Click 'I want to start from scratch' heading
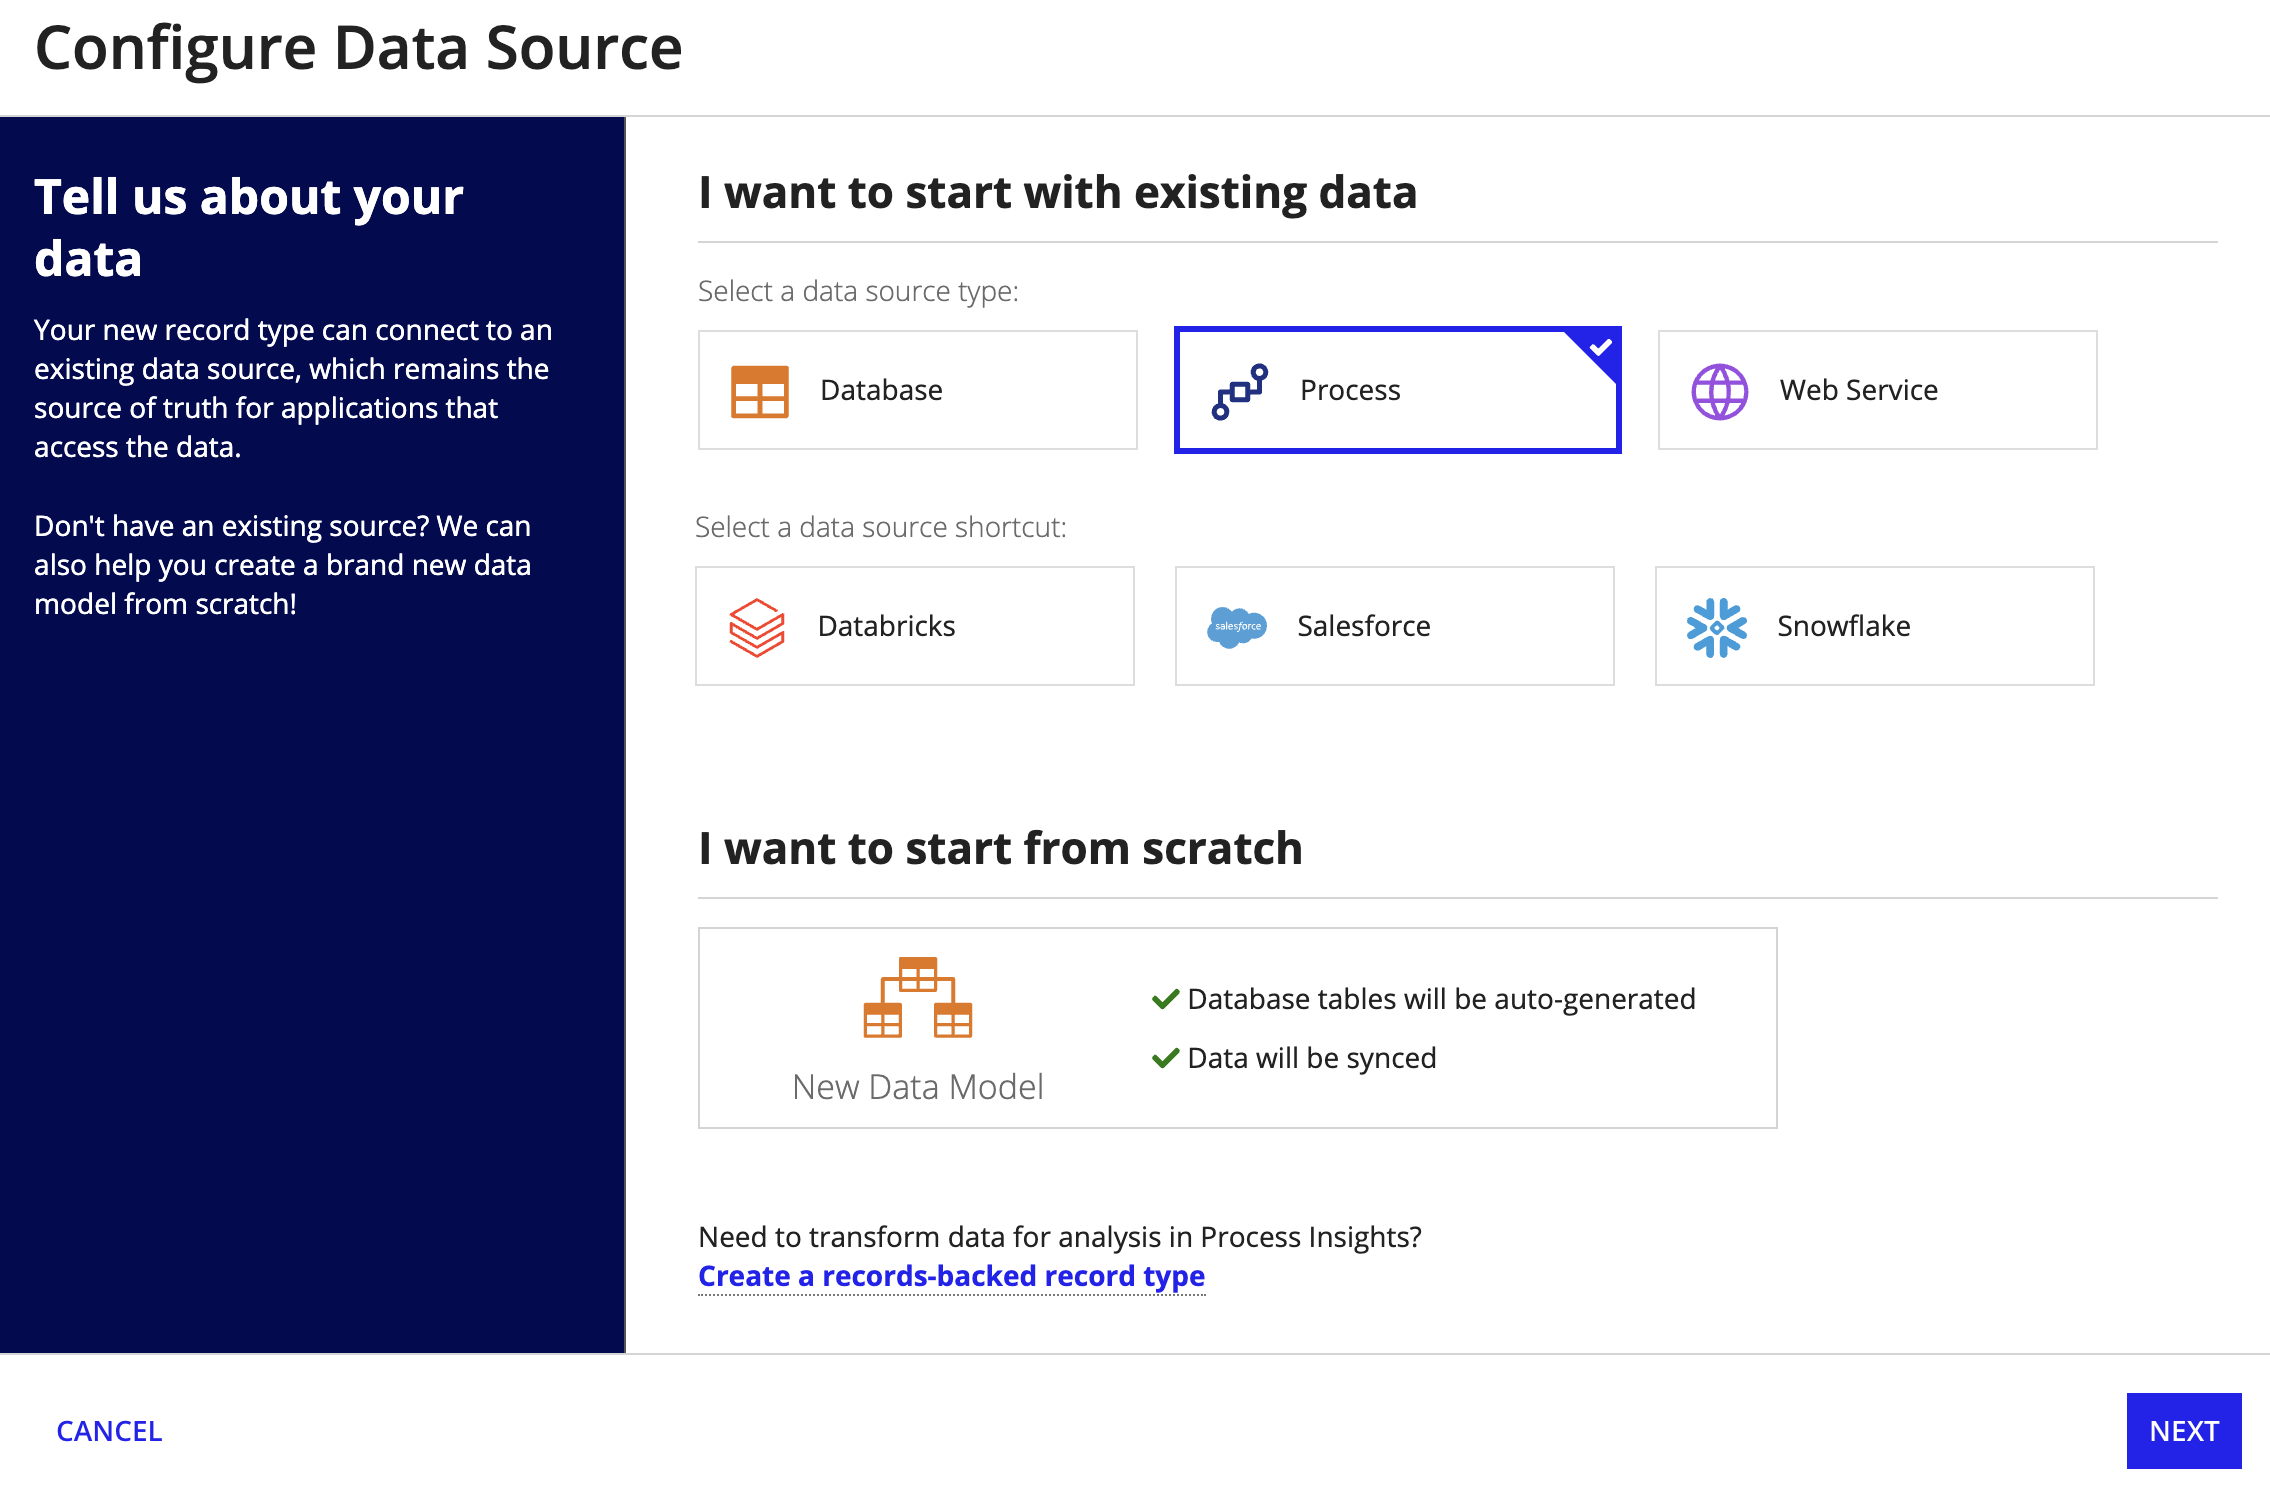Screen dimensions: 2270x1490 1000,848
